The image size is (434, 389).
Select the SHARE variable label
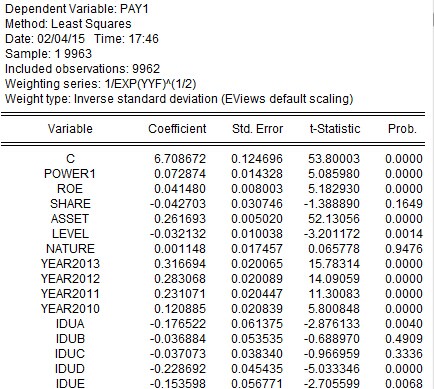coord(70,204)
